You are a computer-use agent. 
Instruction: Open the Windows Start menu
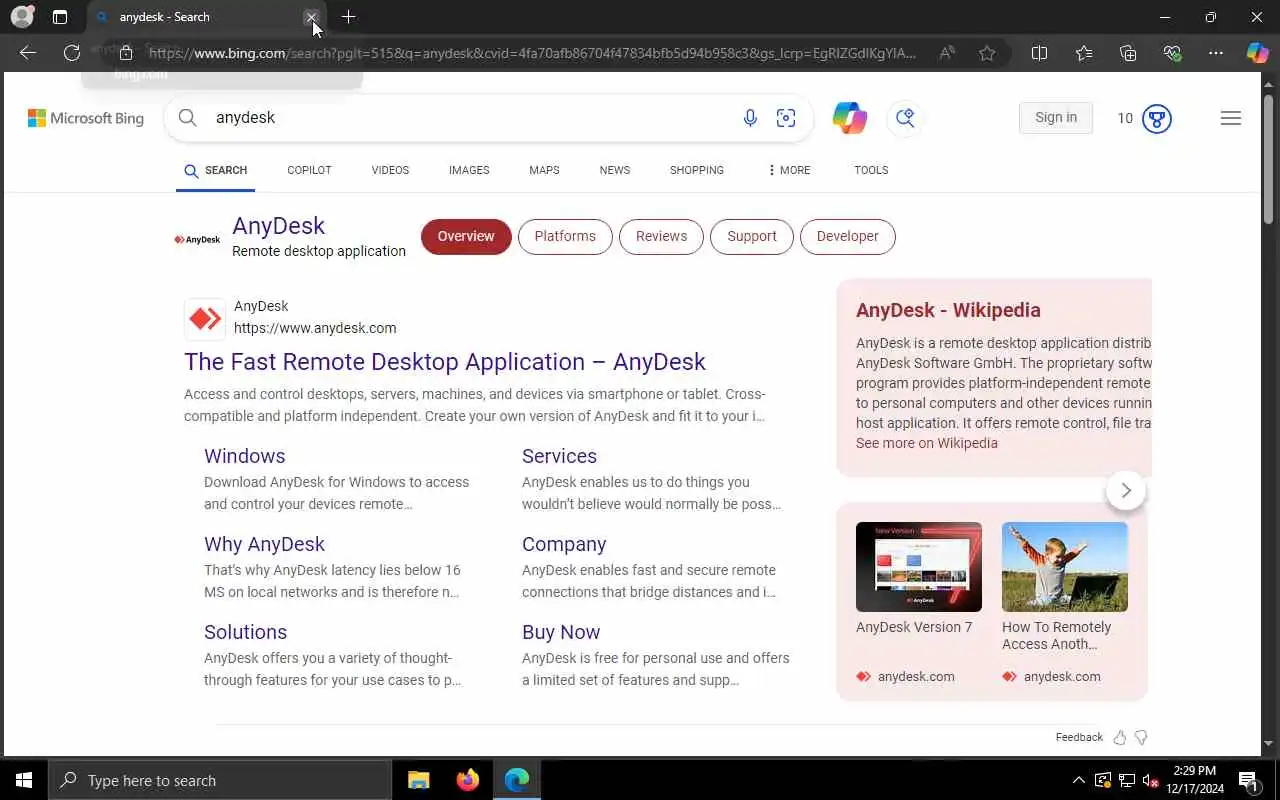(x=24, y=780)
